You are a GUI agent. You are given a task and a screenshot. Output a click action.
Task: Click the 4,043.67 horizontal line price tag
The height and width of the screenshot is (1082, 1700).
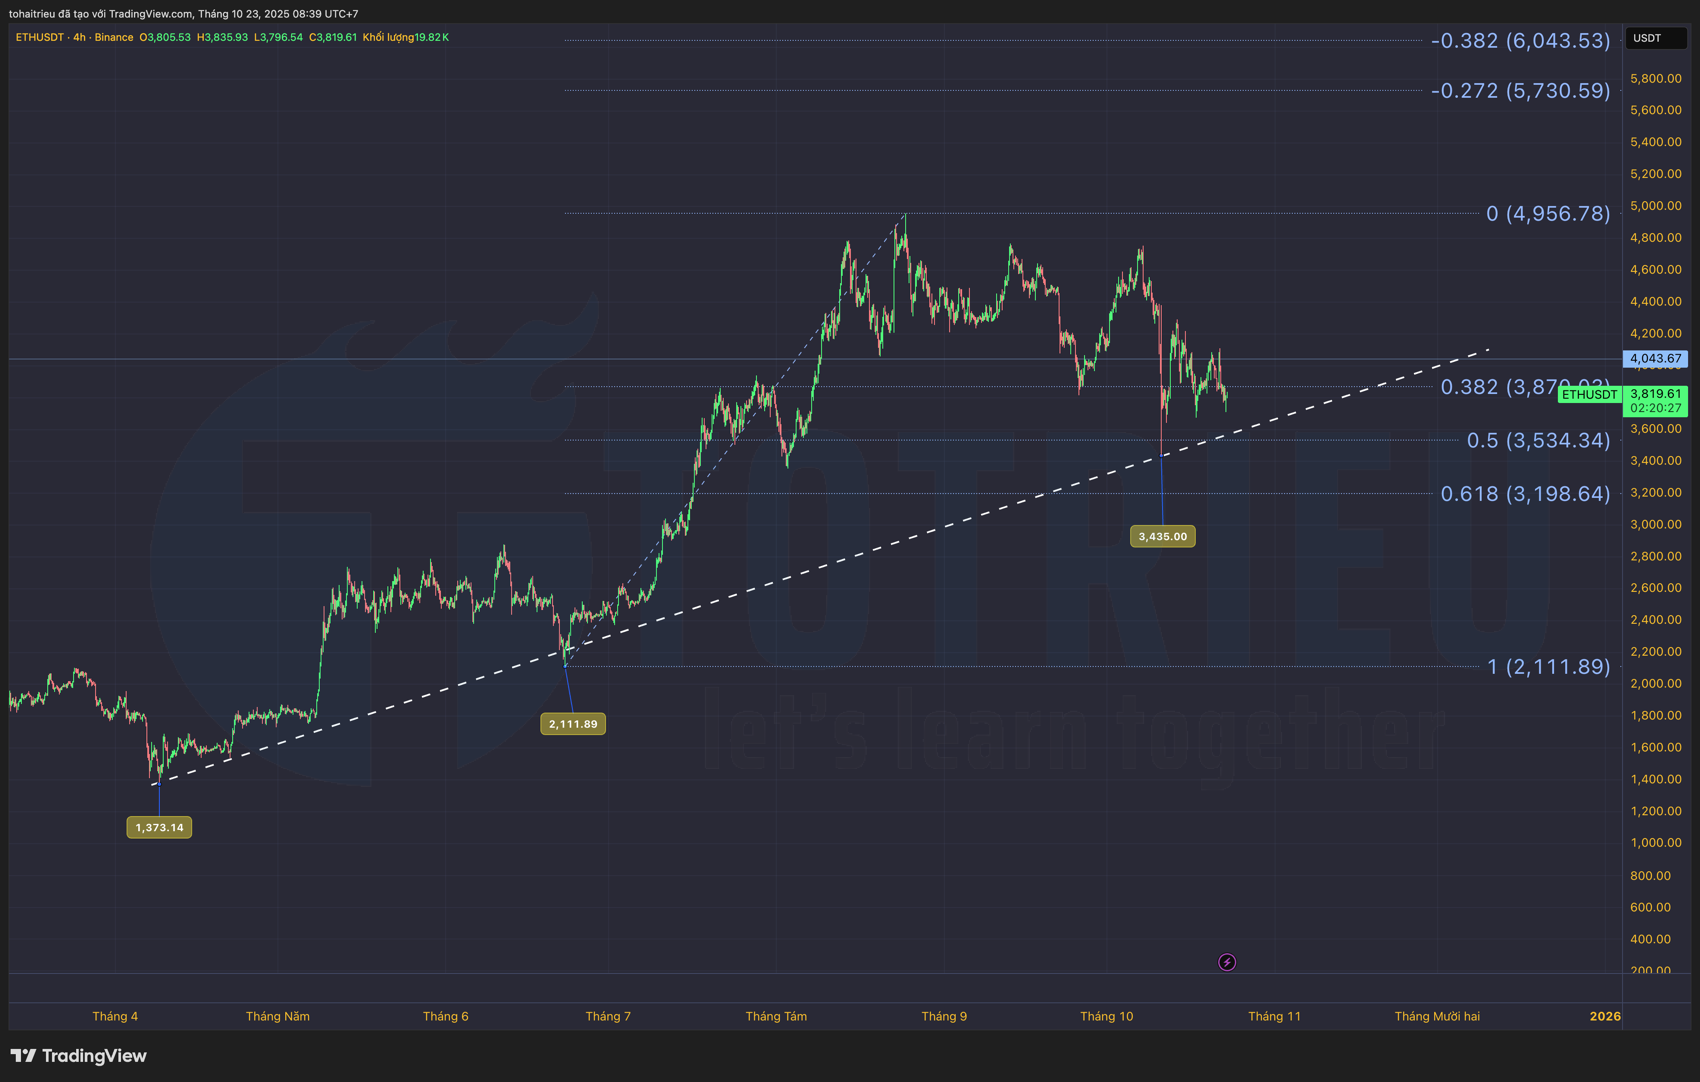point(1654,358)
